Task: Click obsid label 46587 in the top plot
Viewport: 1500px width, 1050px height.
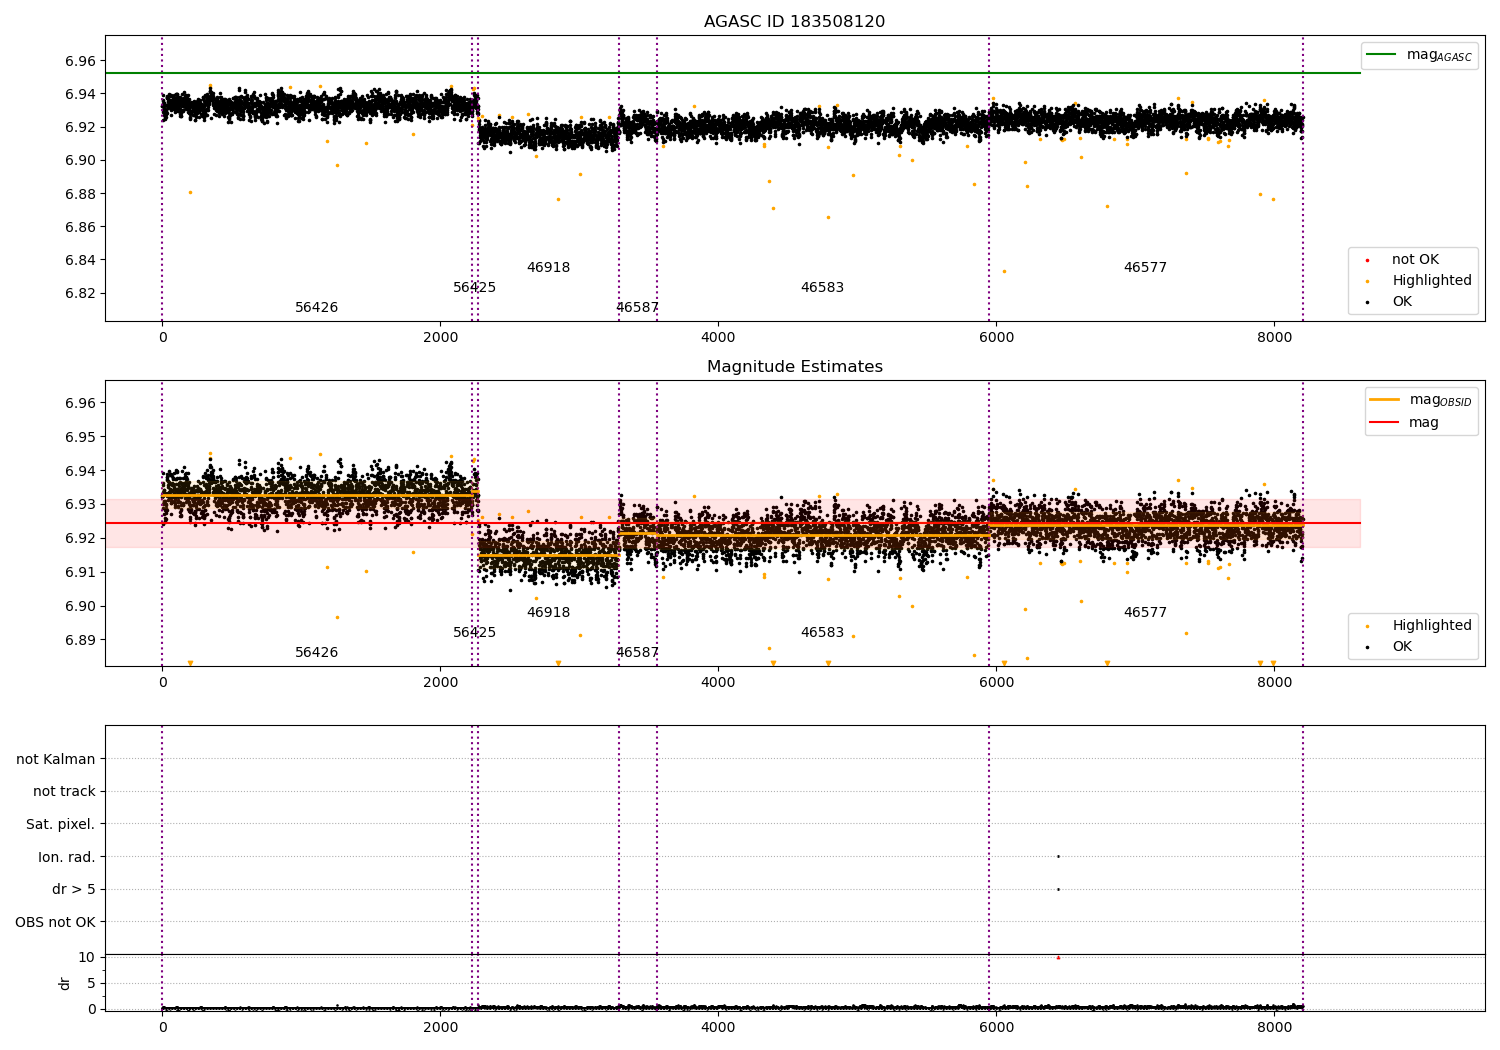Action: pos(637,308)
